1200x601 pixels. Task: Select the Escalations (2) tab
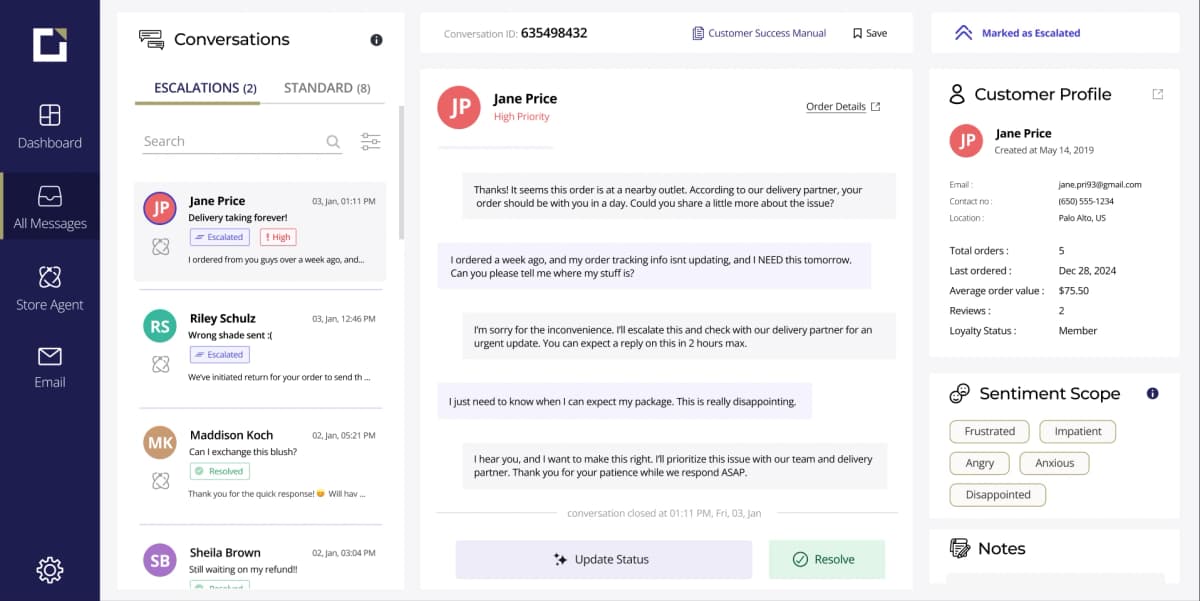[205, 88]
